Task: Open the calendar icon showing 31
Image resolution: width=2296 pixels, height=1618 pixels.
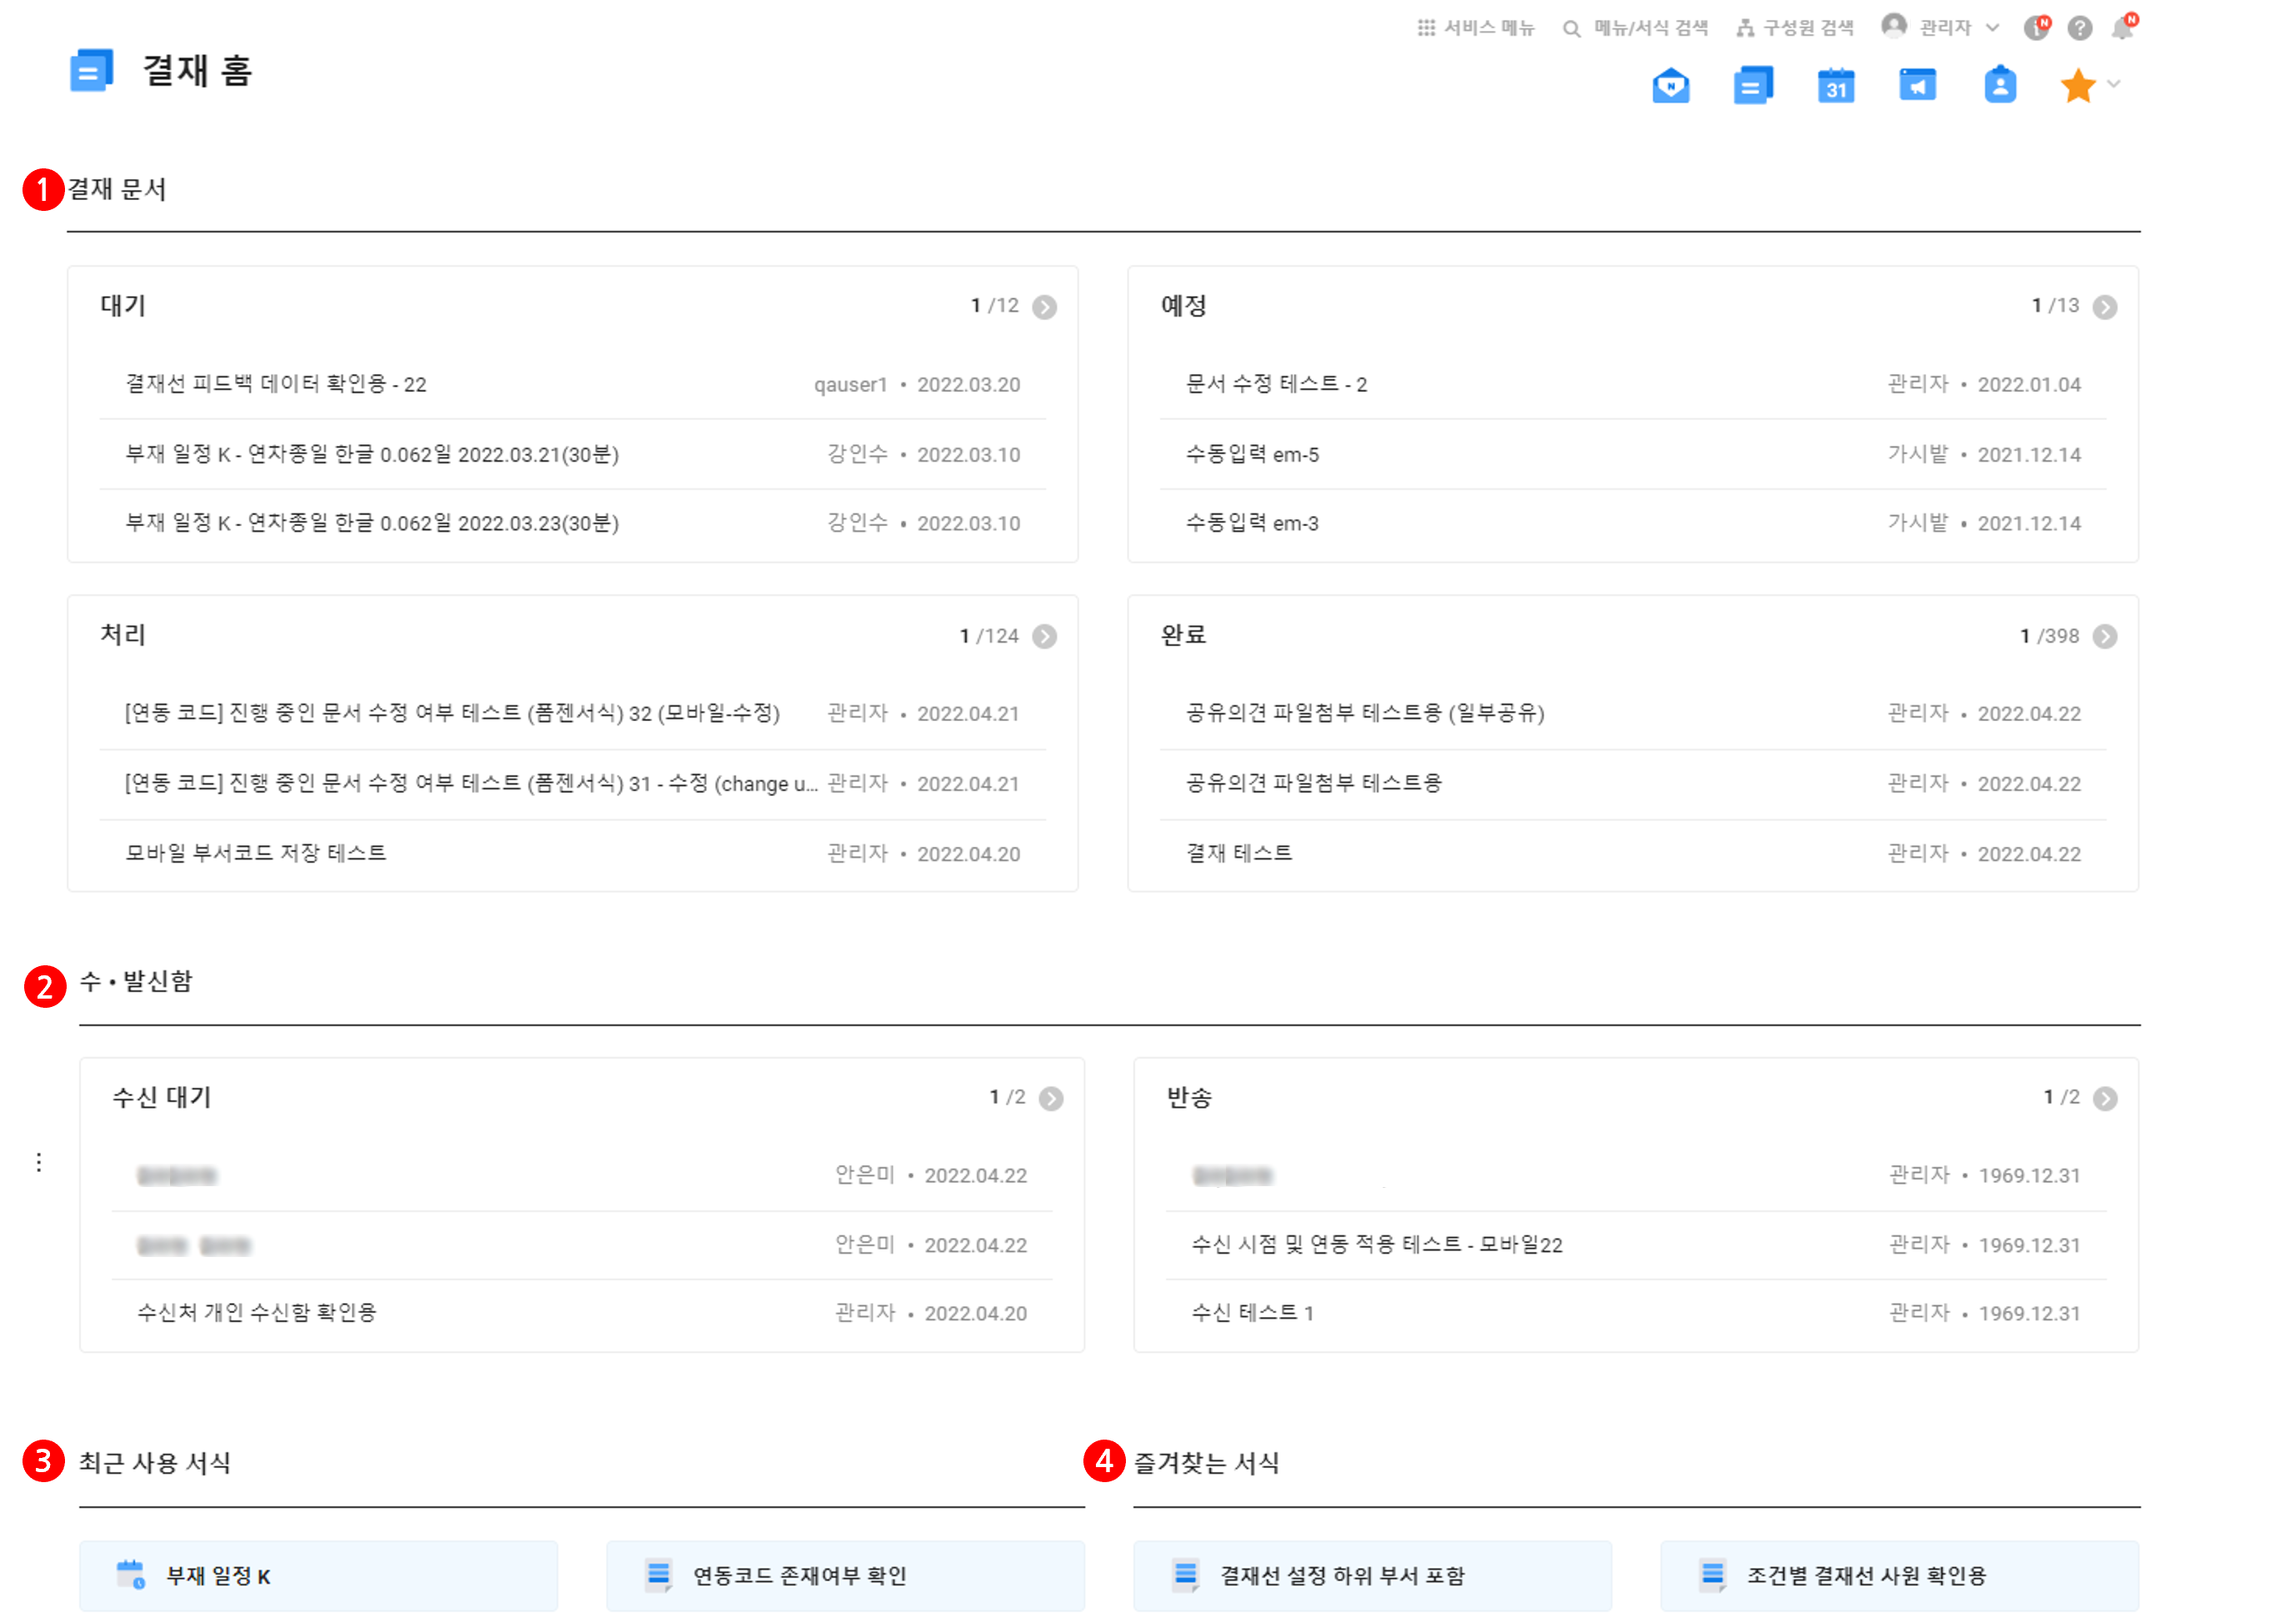Action: (1835, 86)
